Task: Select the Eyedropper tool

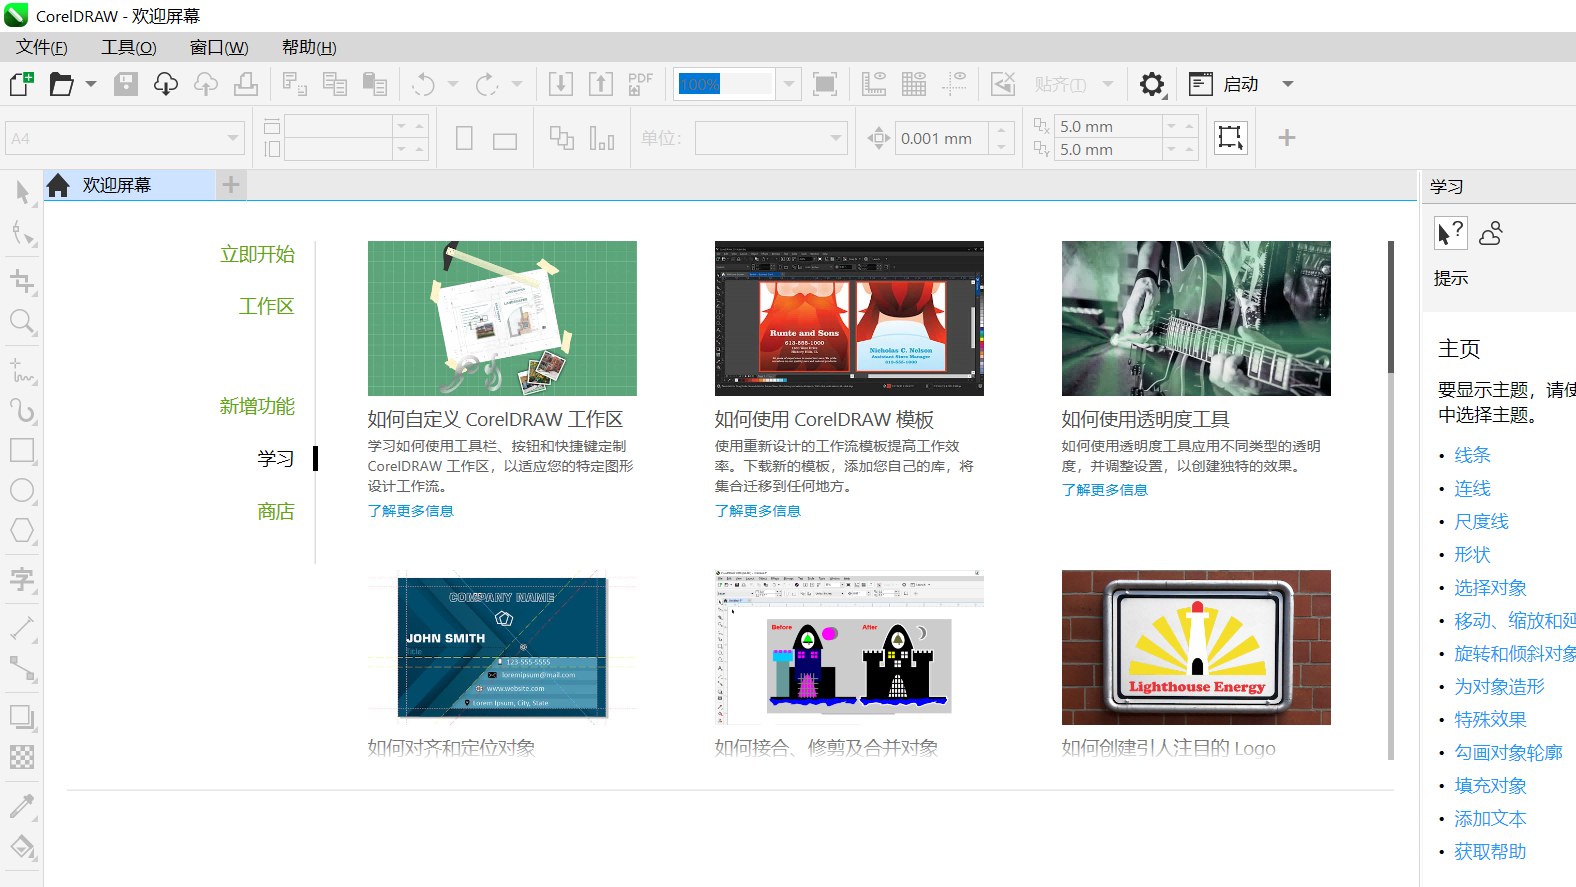Action: pyautogui.click(x=22, y=805)
